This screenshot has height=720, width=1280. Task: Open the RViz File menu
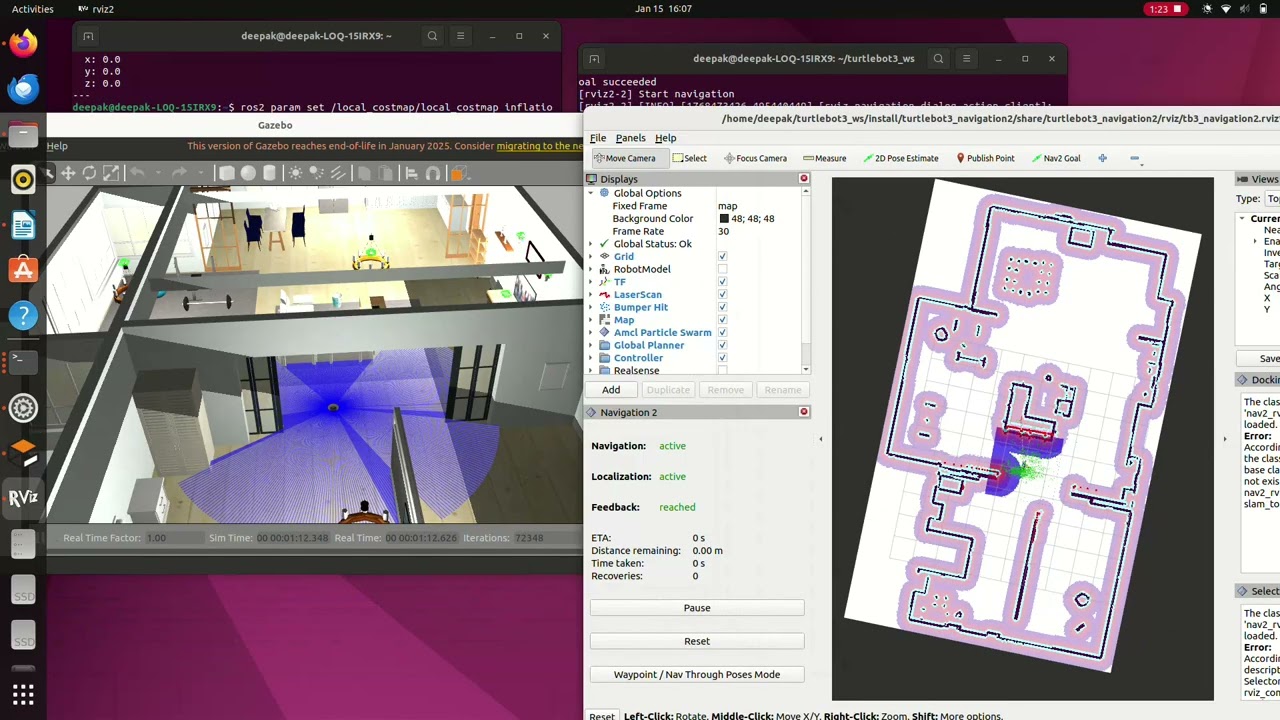597,138
